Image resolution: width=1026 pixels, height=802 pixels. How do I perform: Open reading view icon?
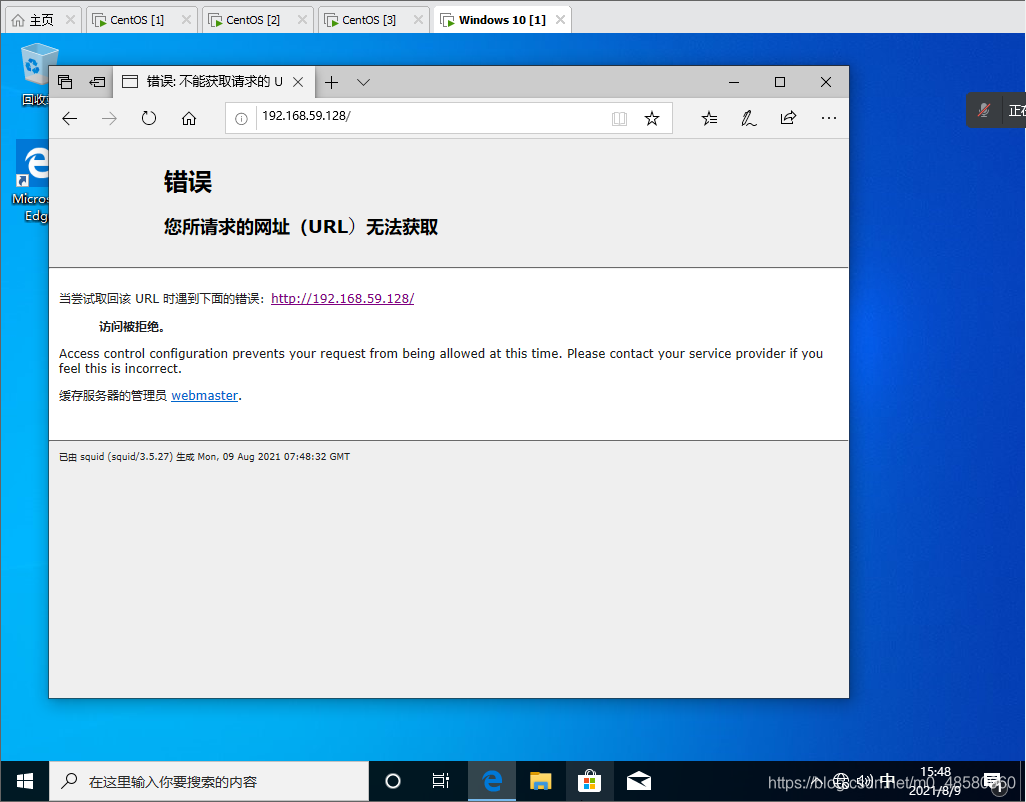[619, 118]
